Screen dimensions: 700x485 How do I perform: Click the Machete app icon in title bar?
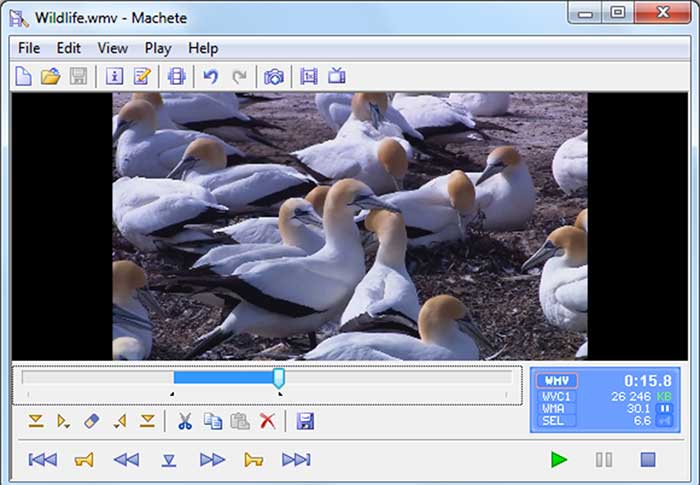pyautogui.click(x=19, y=18)
